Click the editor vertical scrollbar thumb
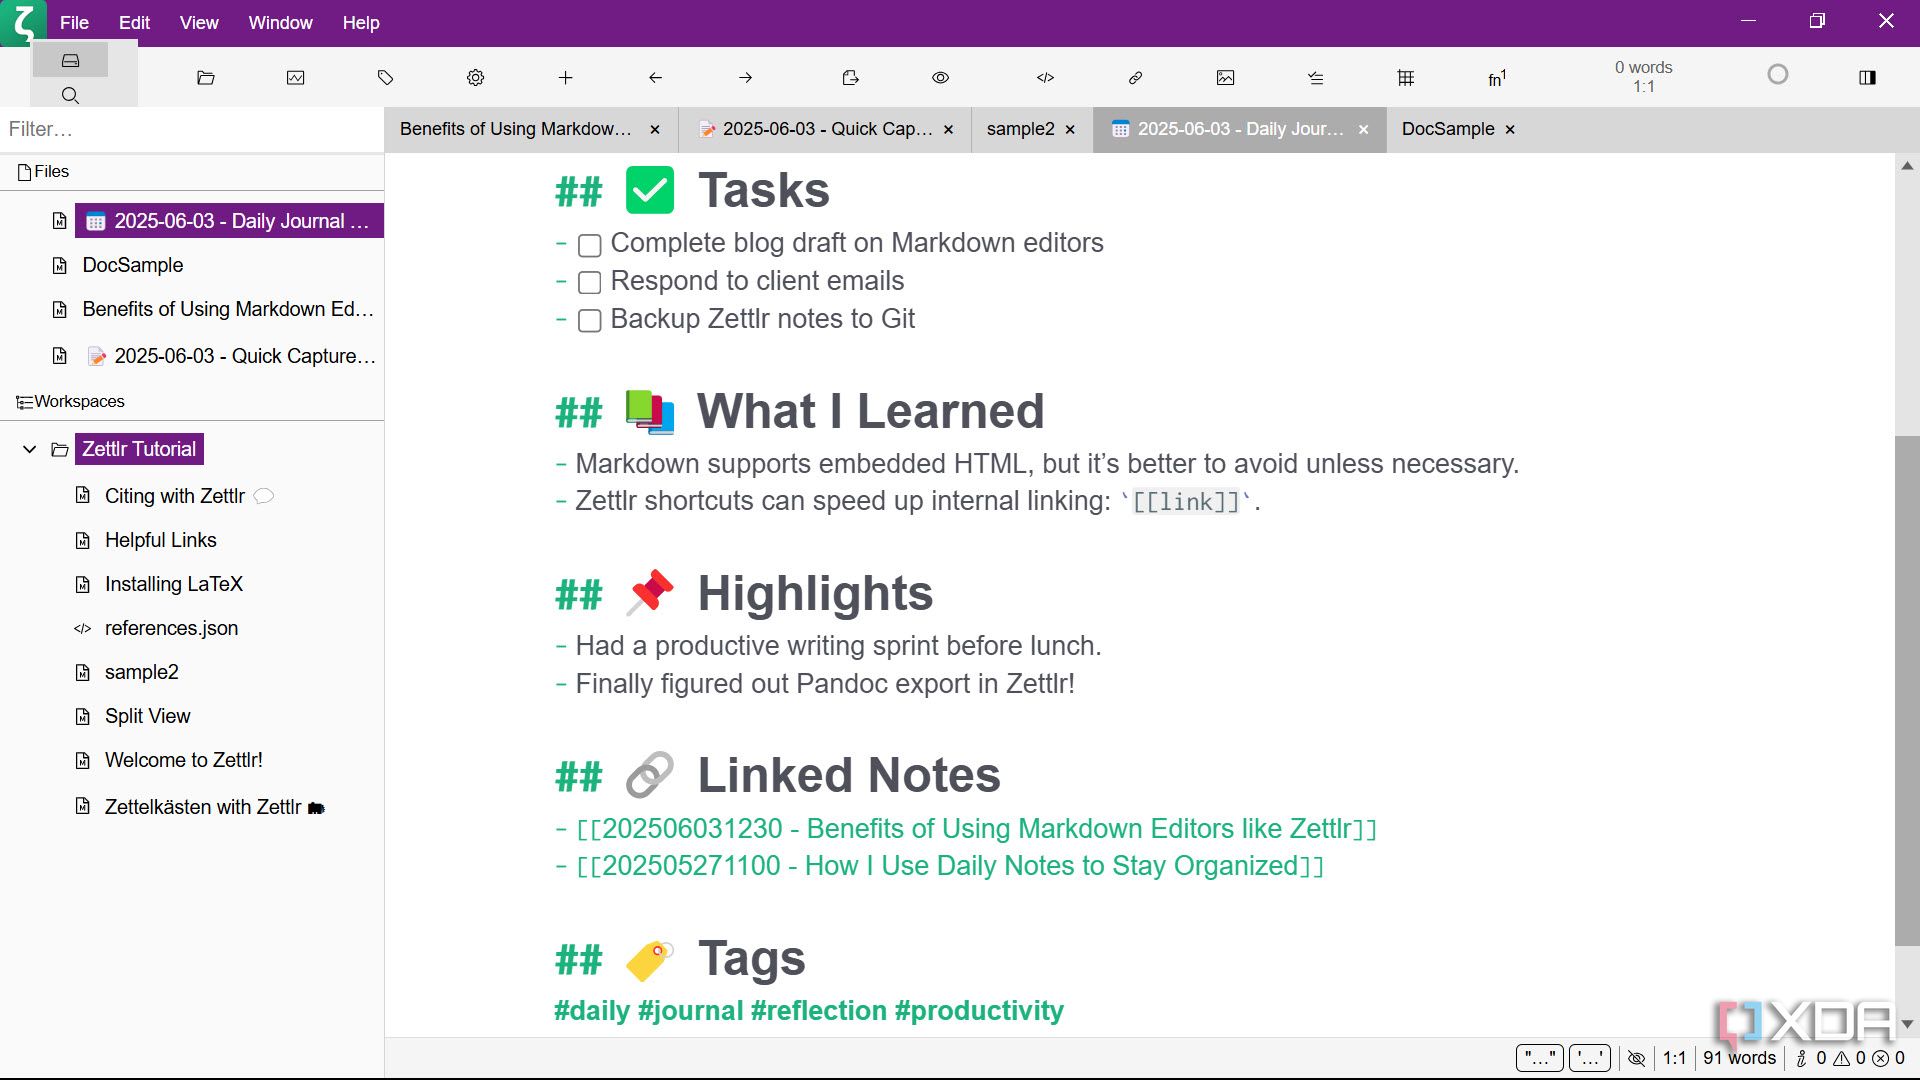The width and height of the screenshot is (1920, 1080). [x=1907, y=690]
